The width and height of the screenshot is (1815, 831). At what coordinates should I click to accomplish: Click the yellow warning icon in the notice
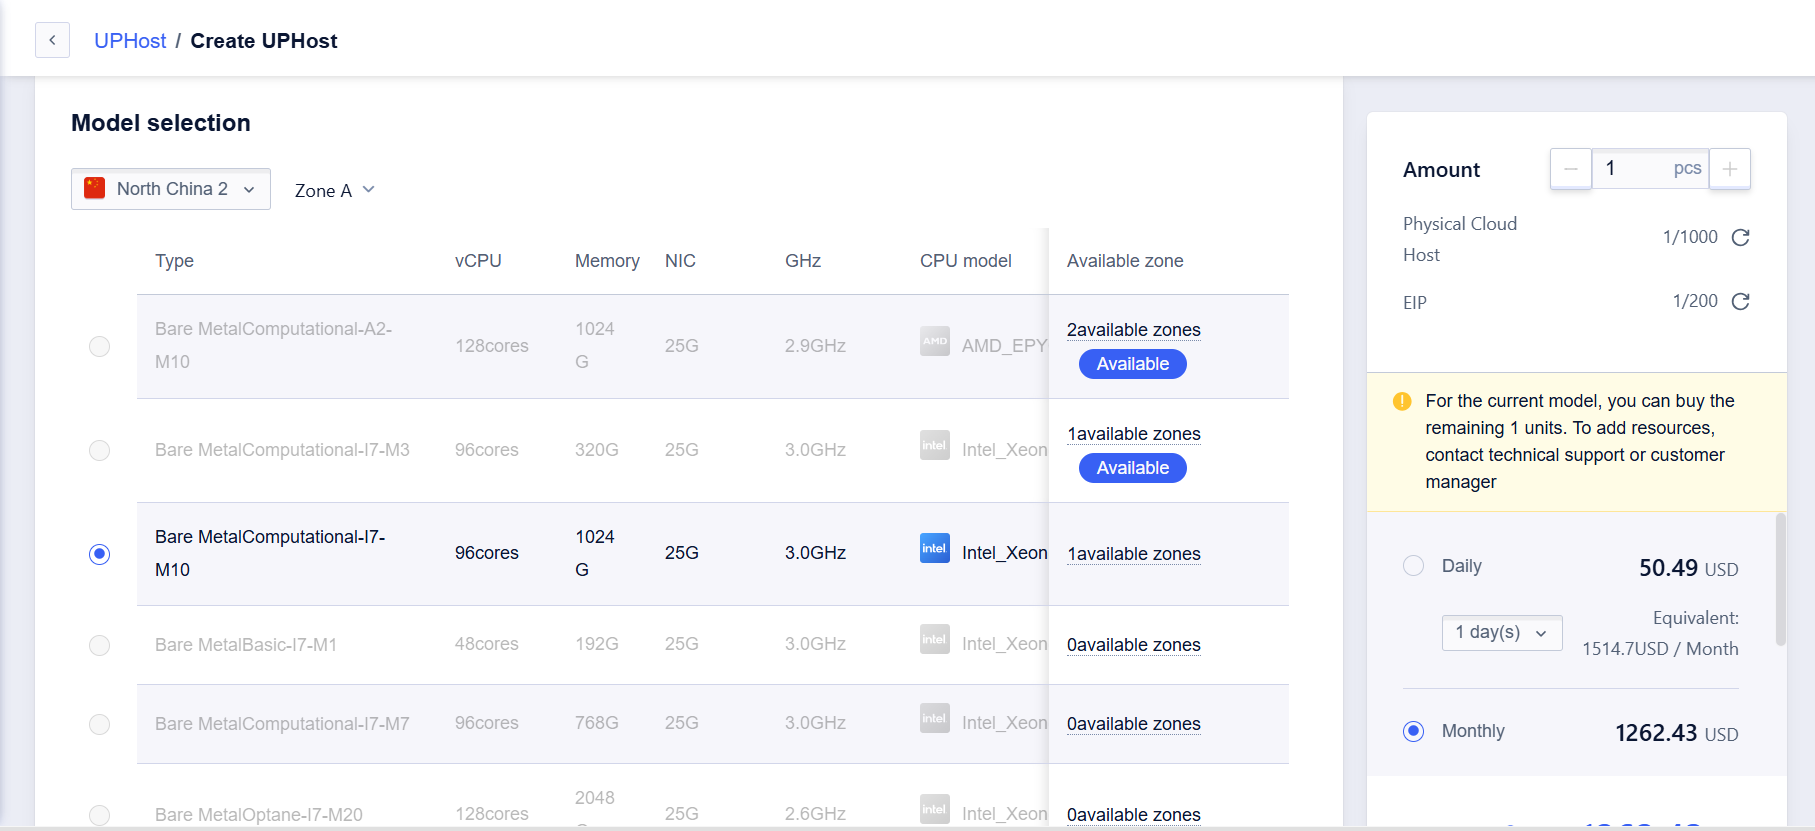(1402, 401)
